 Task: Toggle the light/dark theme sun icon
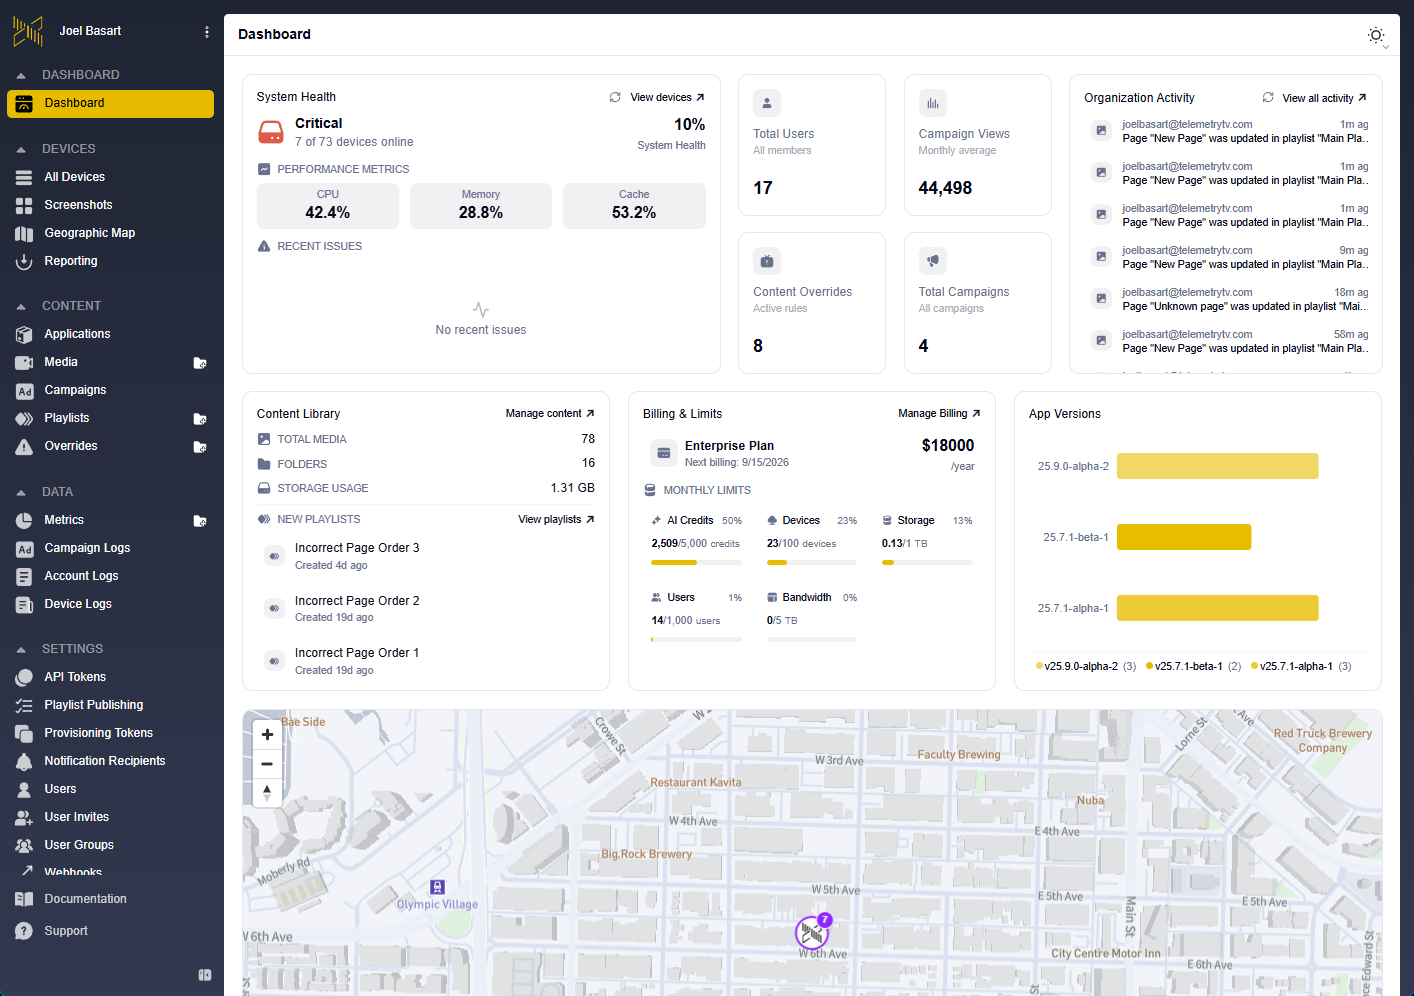coord(1376,35)
